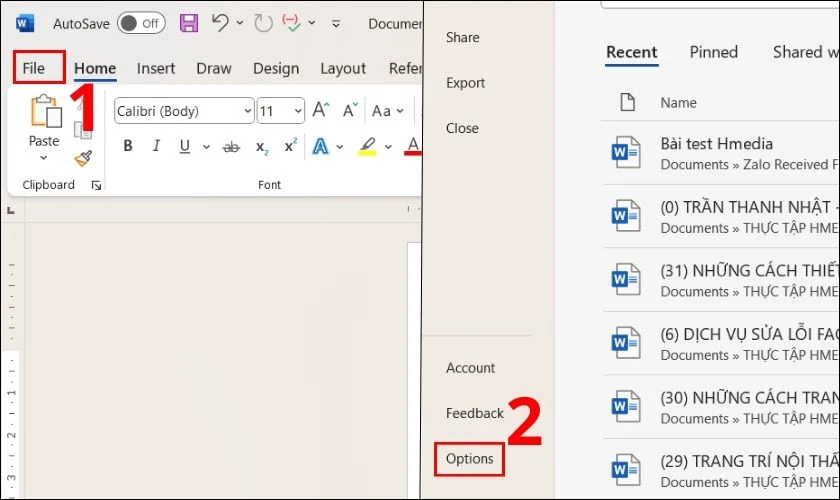Click Export in the backstage menu
The image size is (840, 500).
(x=465, y=83)
